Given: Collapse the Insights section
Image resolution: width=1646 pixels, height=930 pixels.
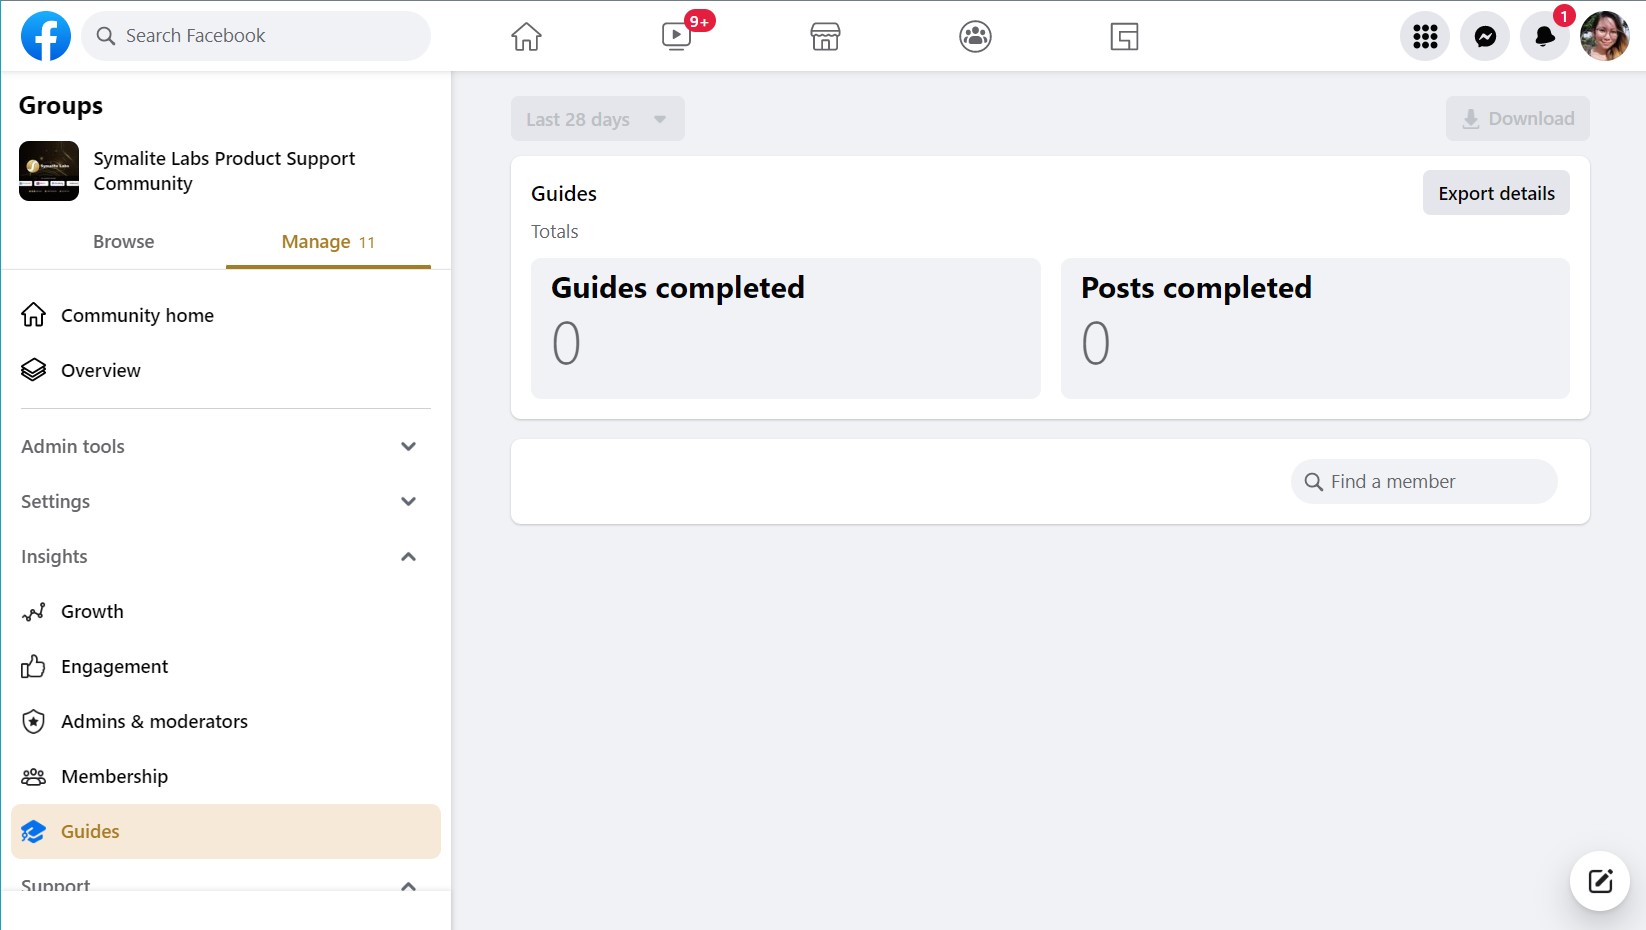Looking at the screenshot, I should [x=407, y=556].
